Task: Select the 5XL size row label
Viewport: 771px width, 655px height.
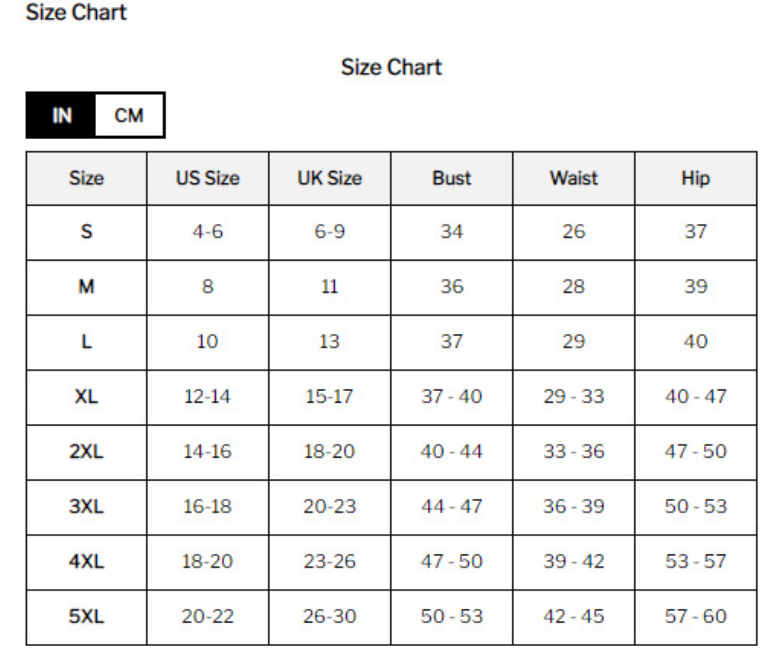Action: [x=86, y=617]
